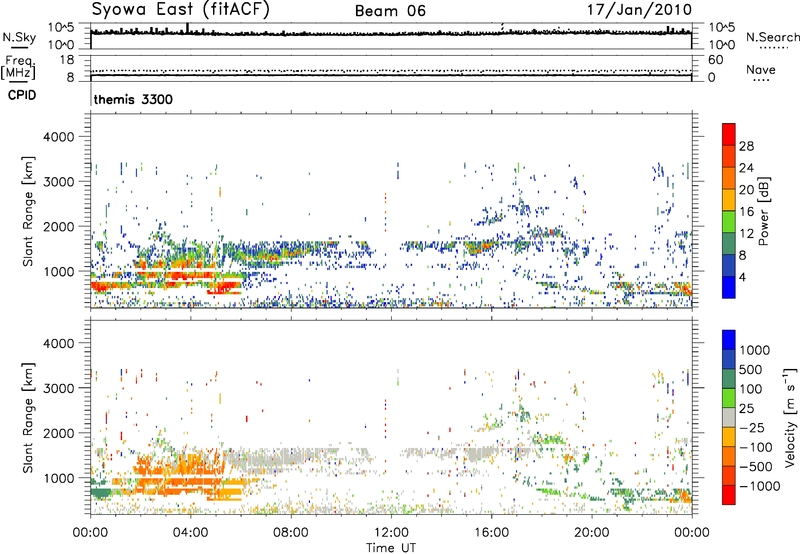Click the "CPID" row label
This screenshot has height=554, width=800.
(22, 95)
